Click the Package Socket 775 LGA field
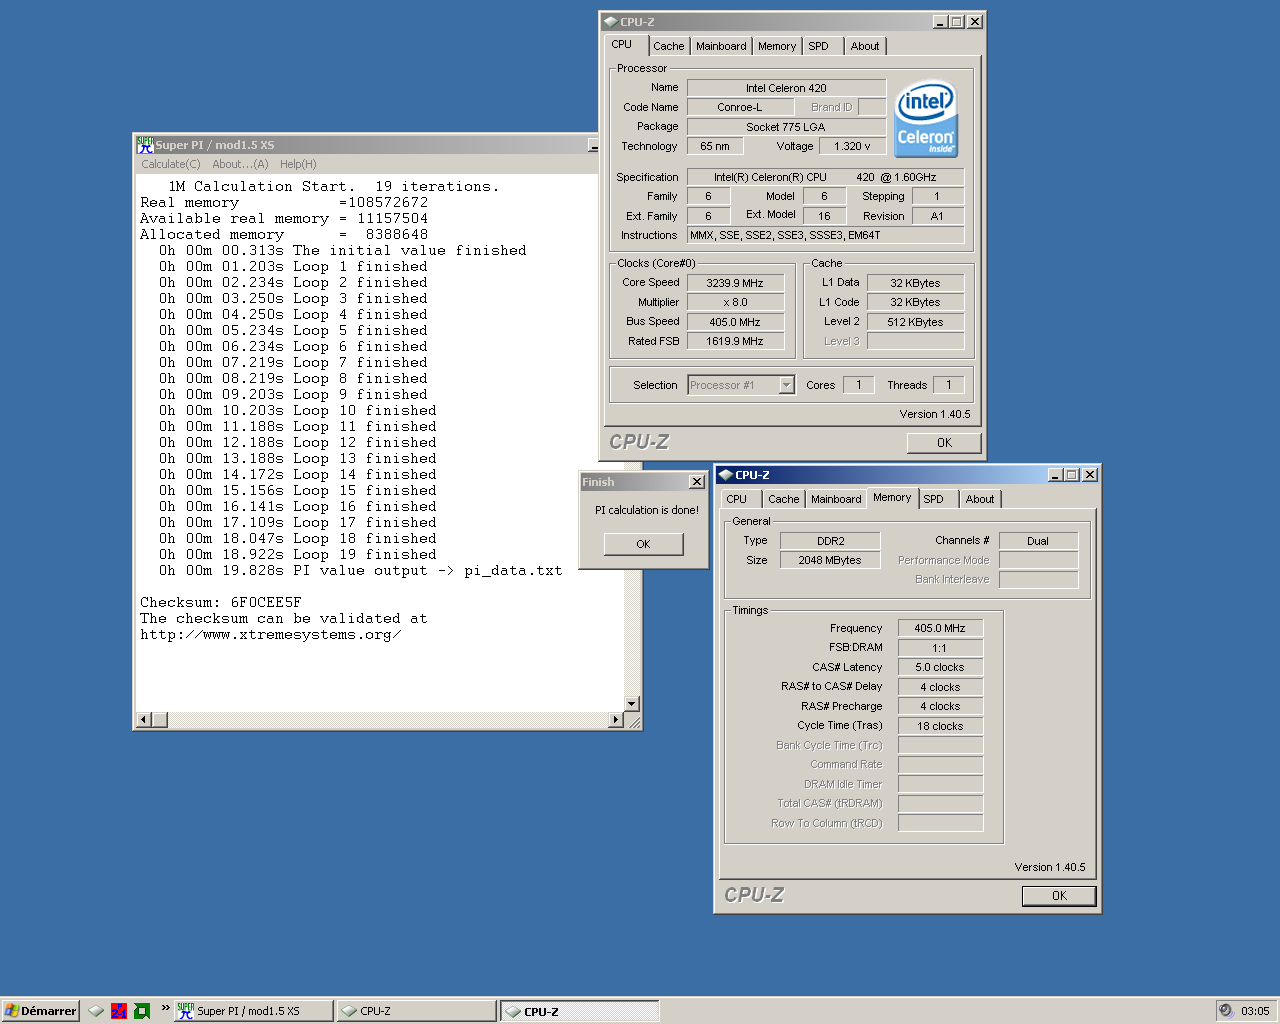This screenshot has height=1024, width=1280. pos(786,127)
